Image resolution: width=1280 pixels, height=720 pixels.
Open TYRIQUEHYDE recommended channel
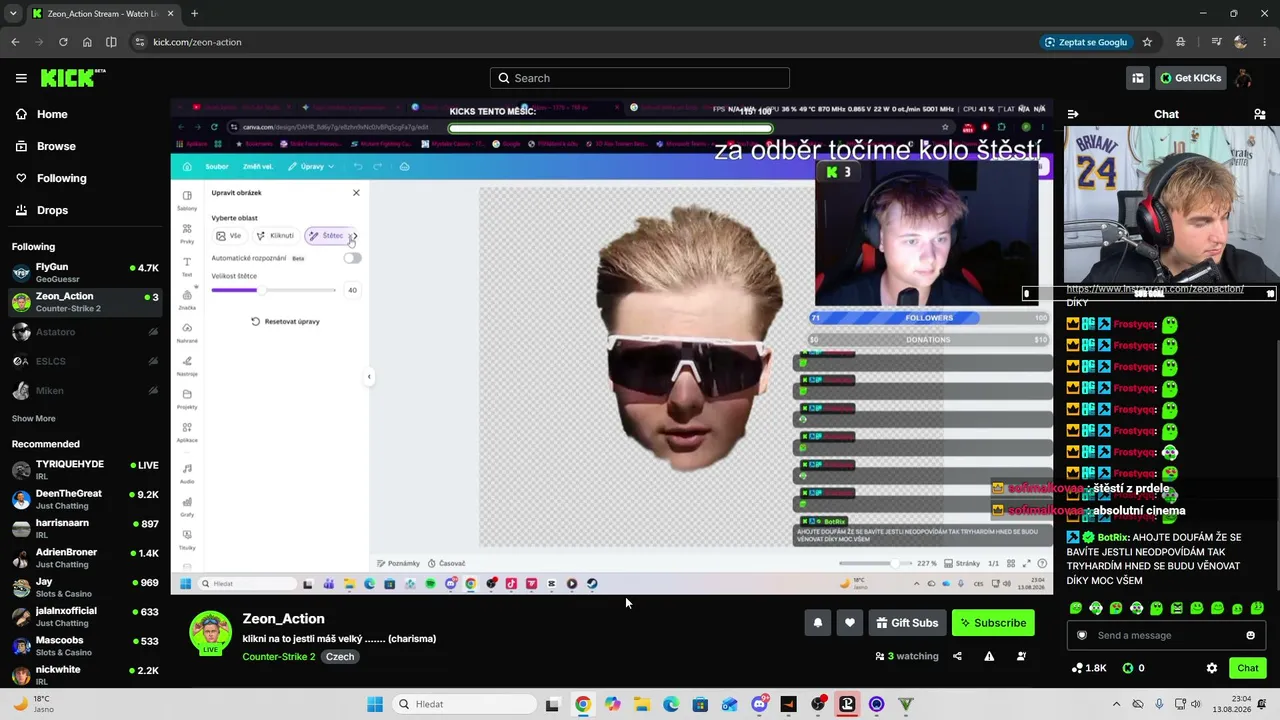click(x=85, y=470)
